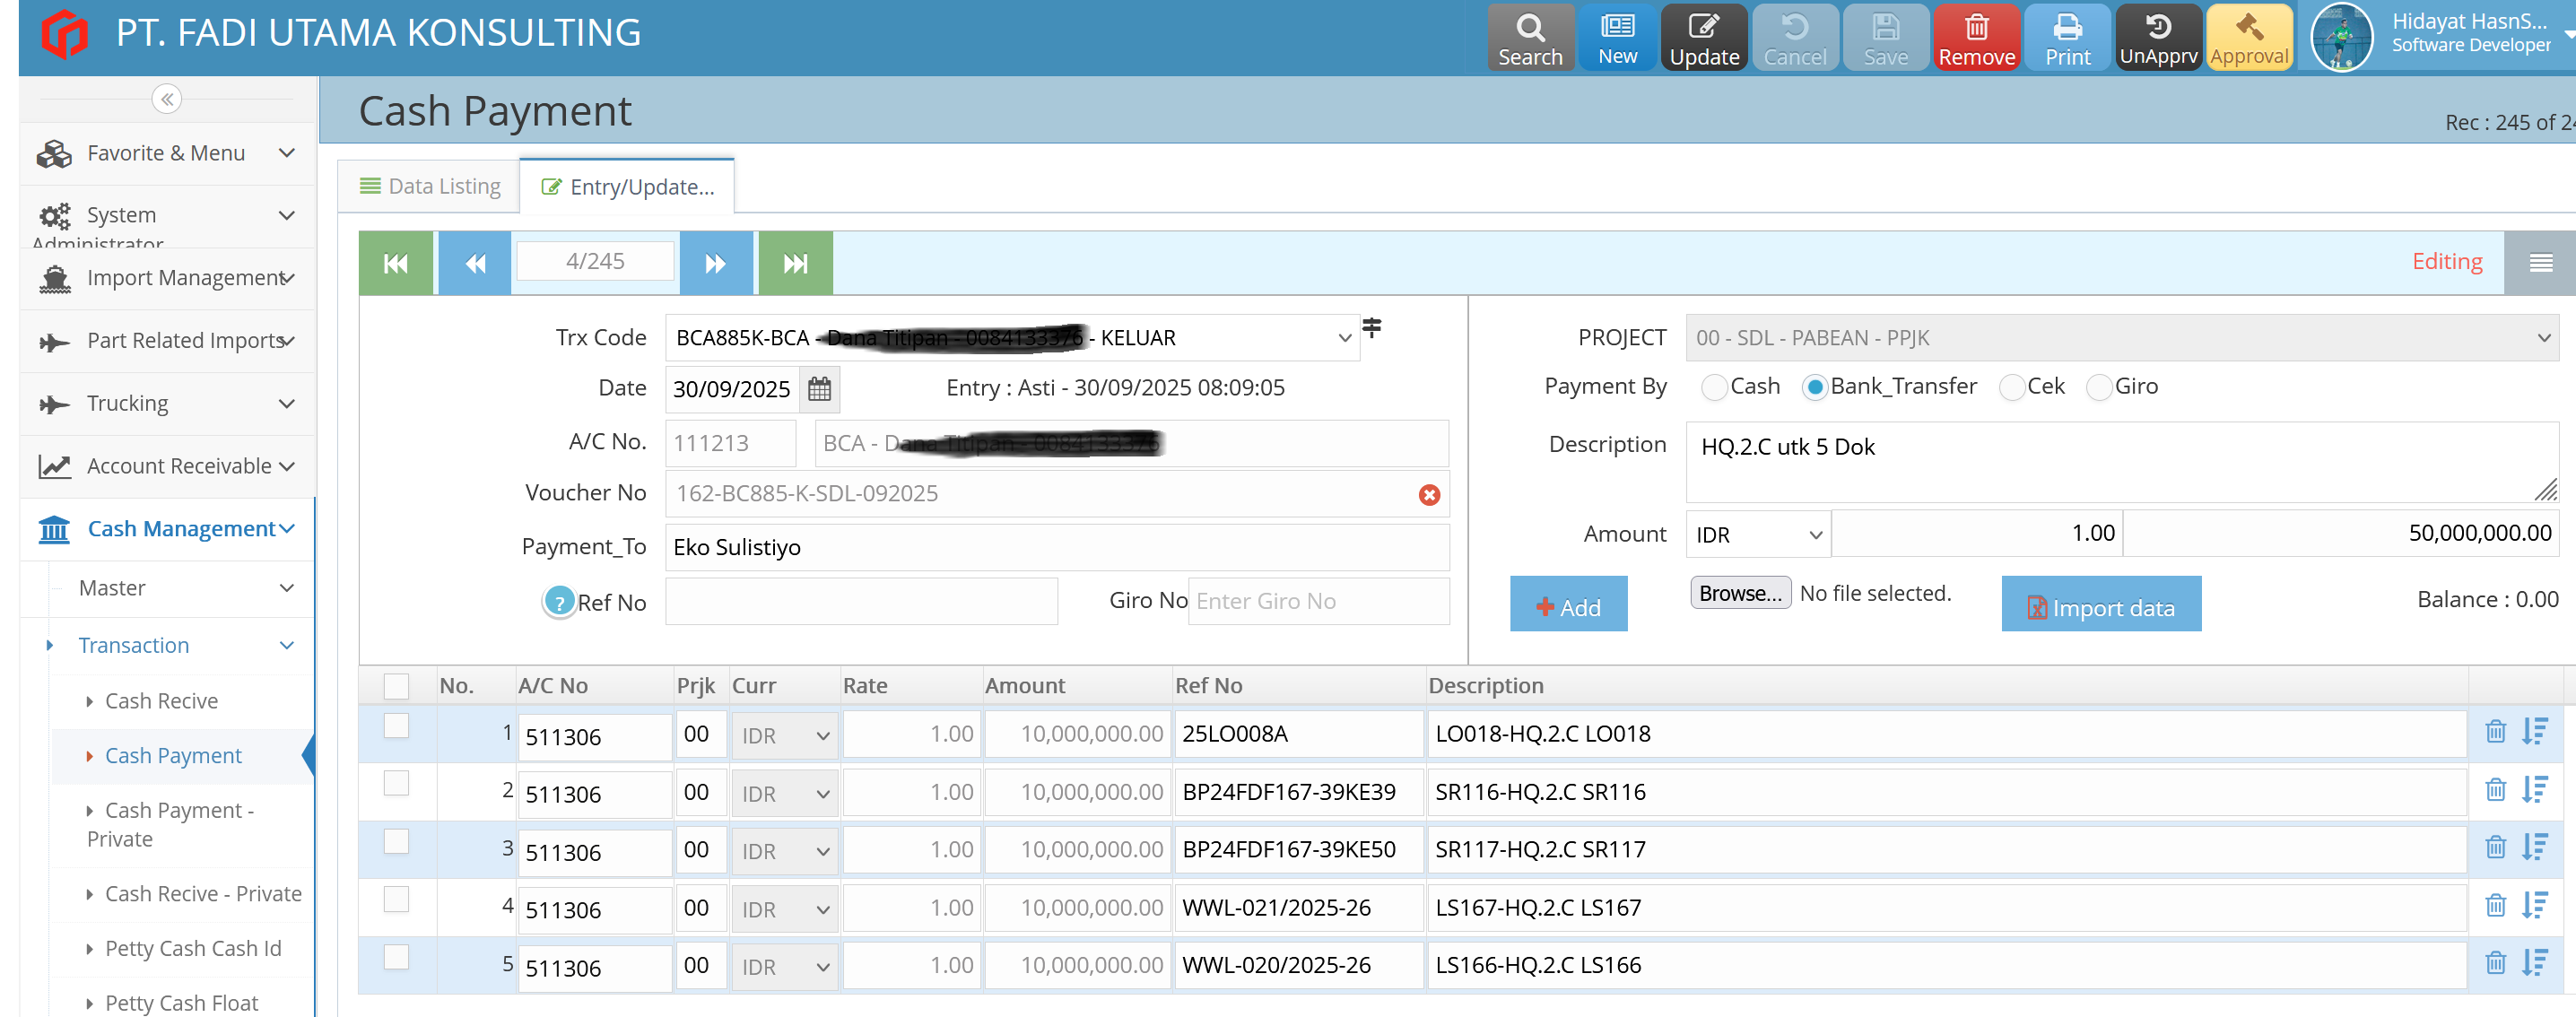Go to the next record
The image size is (2576, 1017).
715,263
